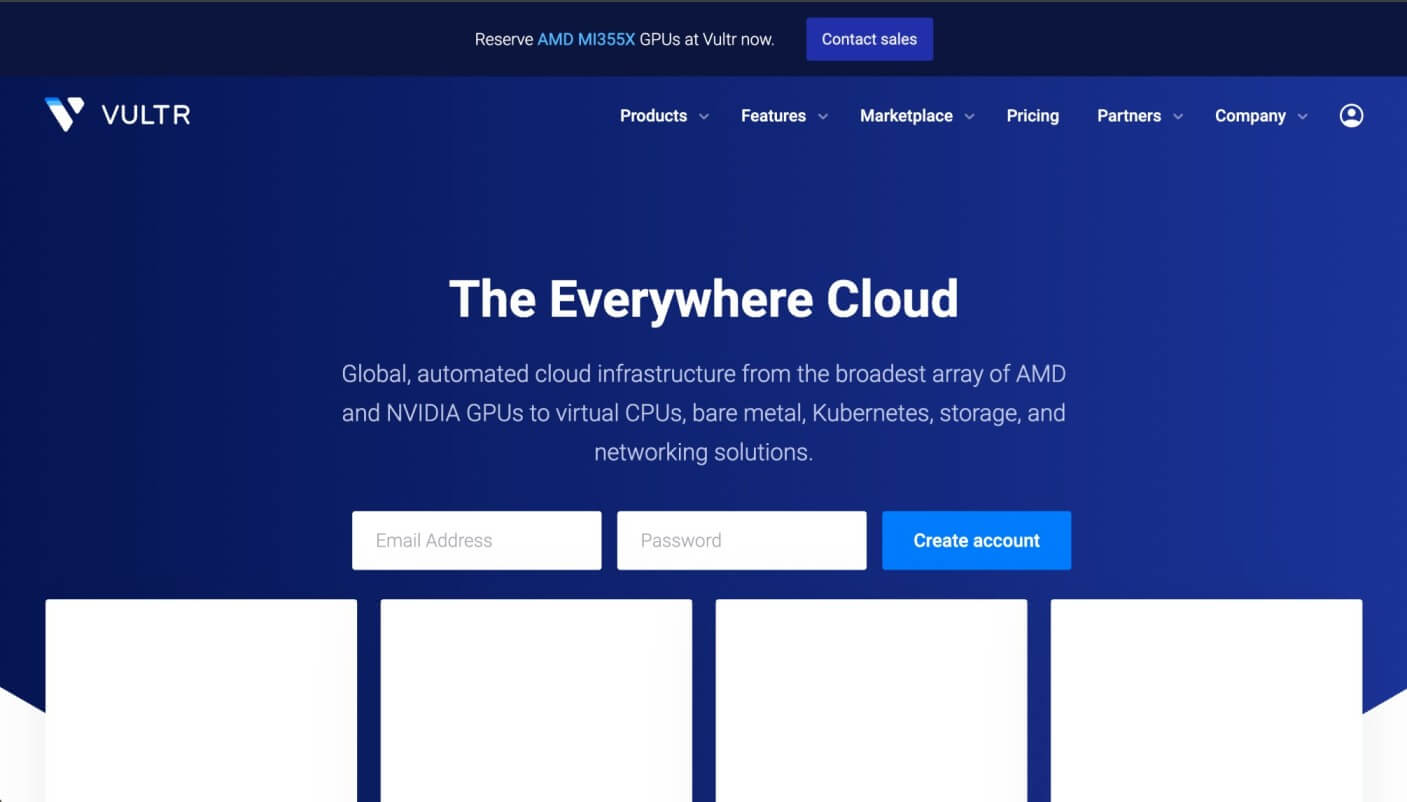Open the Products menu
Image resolution: width=1407 pixels, height=802 pixels.
point(653,116)
